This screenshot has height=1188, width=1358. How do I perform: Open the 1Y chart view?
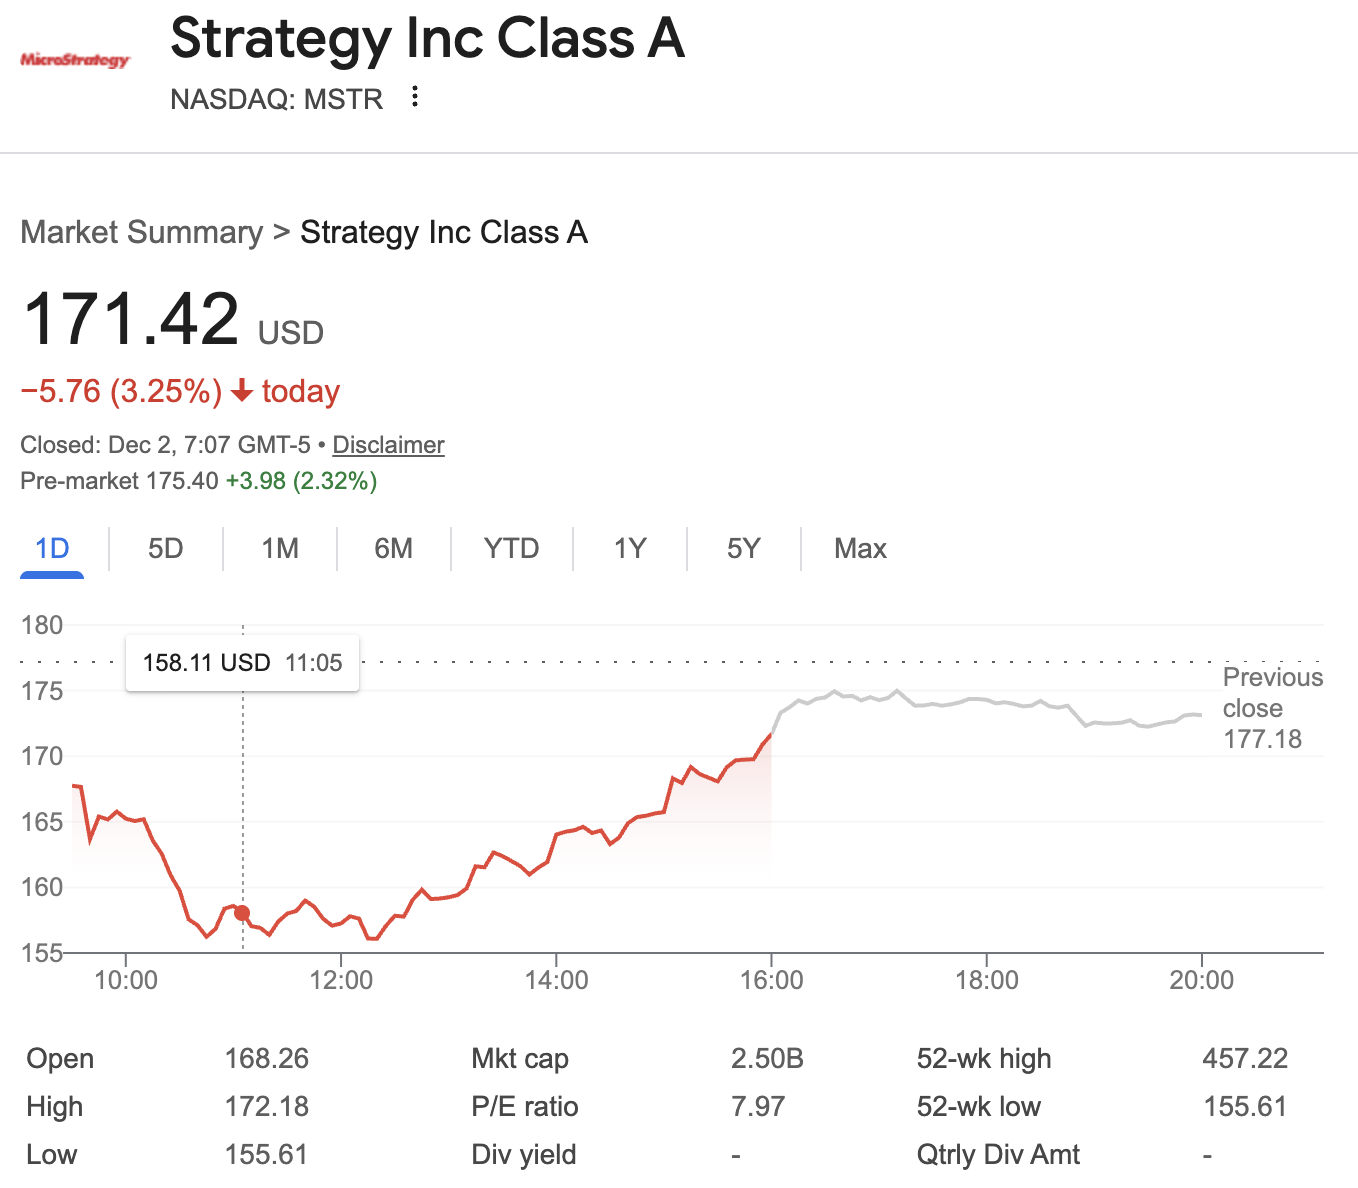629,548
